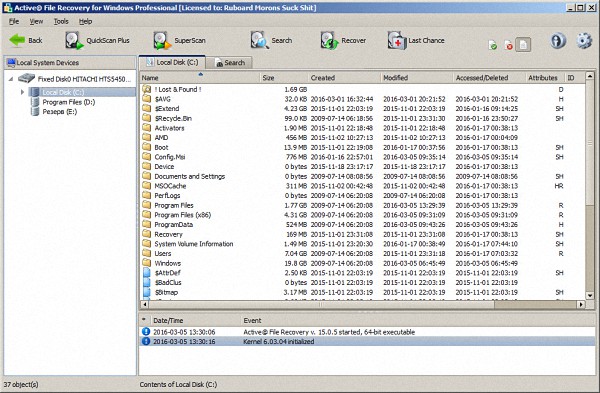Screen dimensions: 600x393
Task: Click the Back arrow toolbar button
Action: click(26, 40)
